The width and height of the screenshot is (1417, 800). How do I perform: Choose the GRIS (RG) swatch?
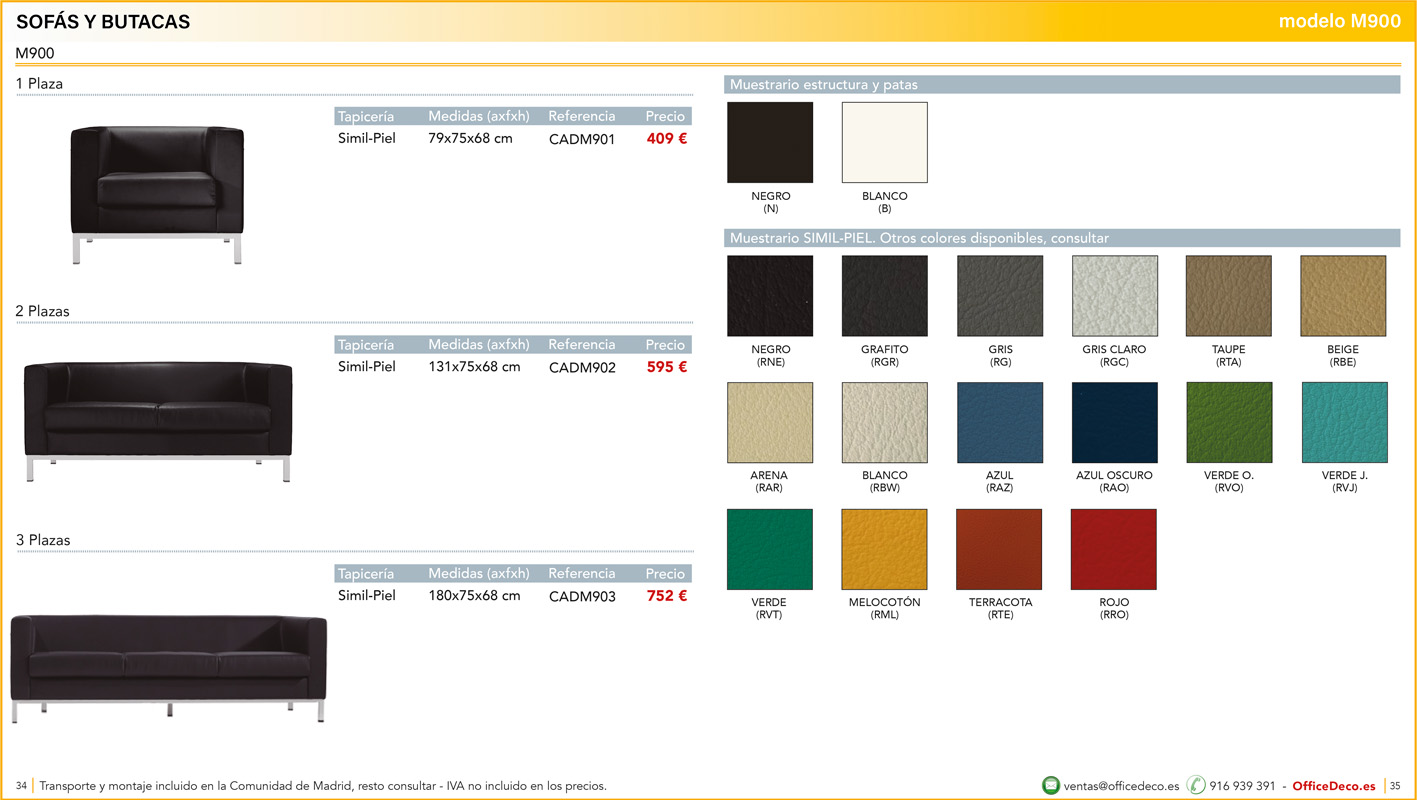(1000, 296)
